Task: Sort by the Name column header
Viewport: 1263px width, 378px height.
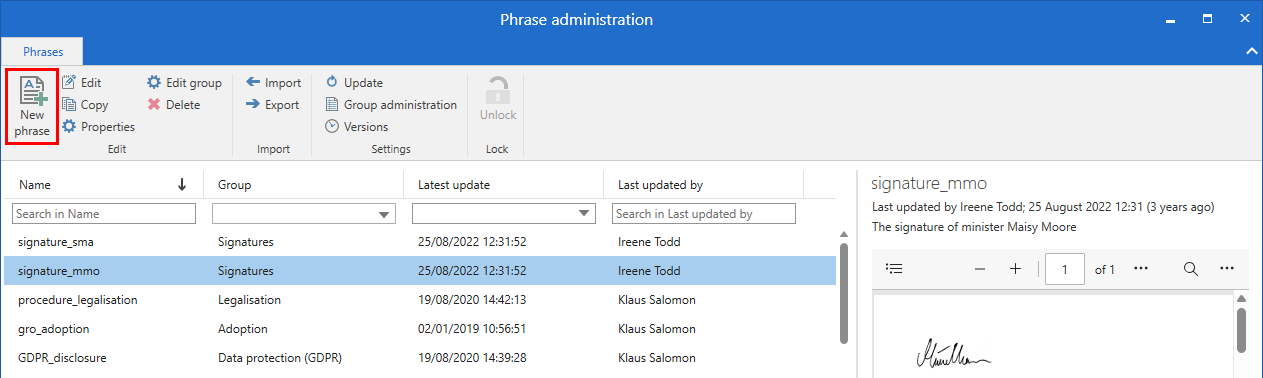Action: coord(35,185)
